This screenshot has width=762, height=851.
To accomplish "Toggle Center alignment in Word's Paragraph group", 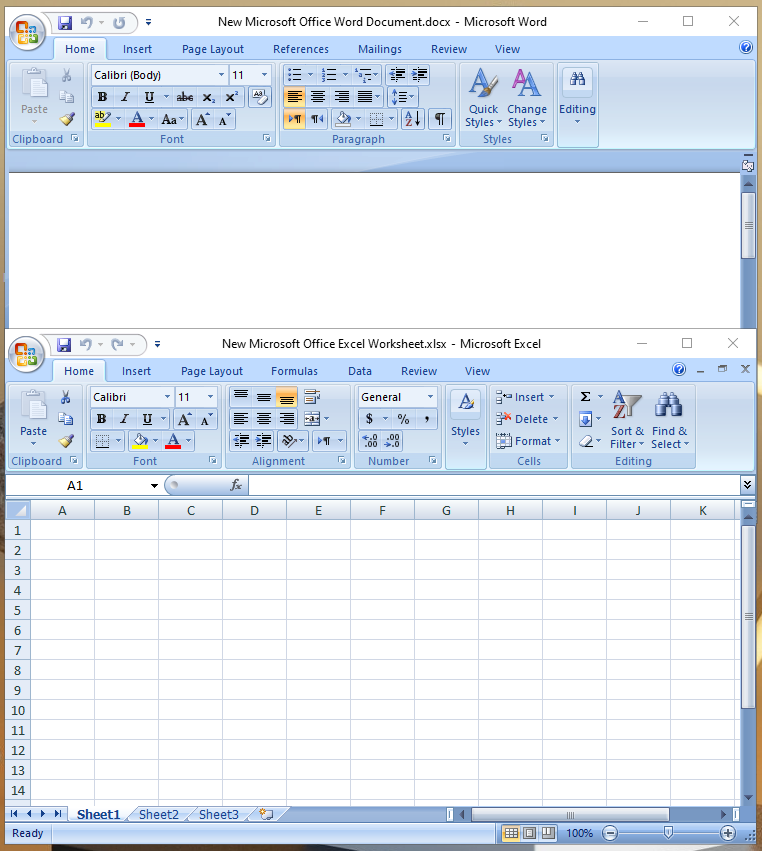I will tap(318, 97).
